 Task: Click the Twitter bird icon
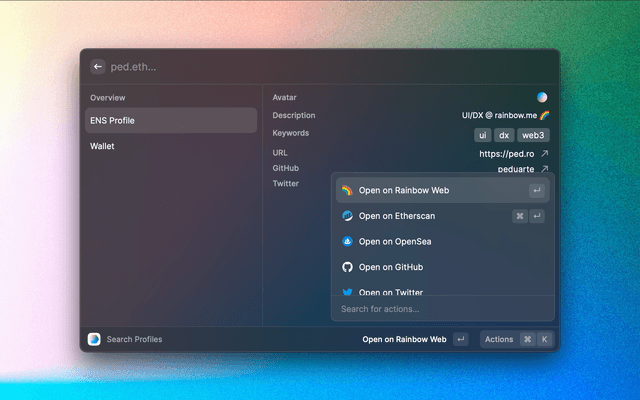347,292
